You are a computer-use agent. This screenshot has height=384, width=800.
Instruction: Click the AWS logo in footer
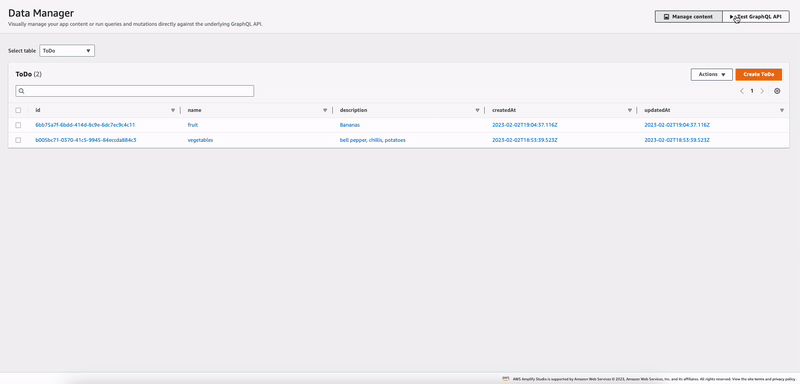(506, 378)
